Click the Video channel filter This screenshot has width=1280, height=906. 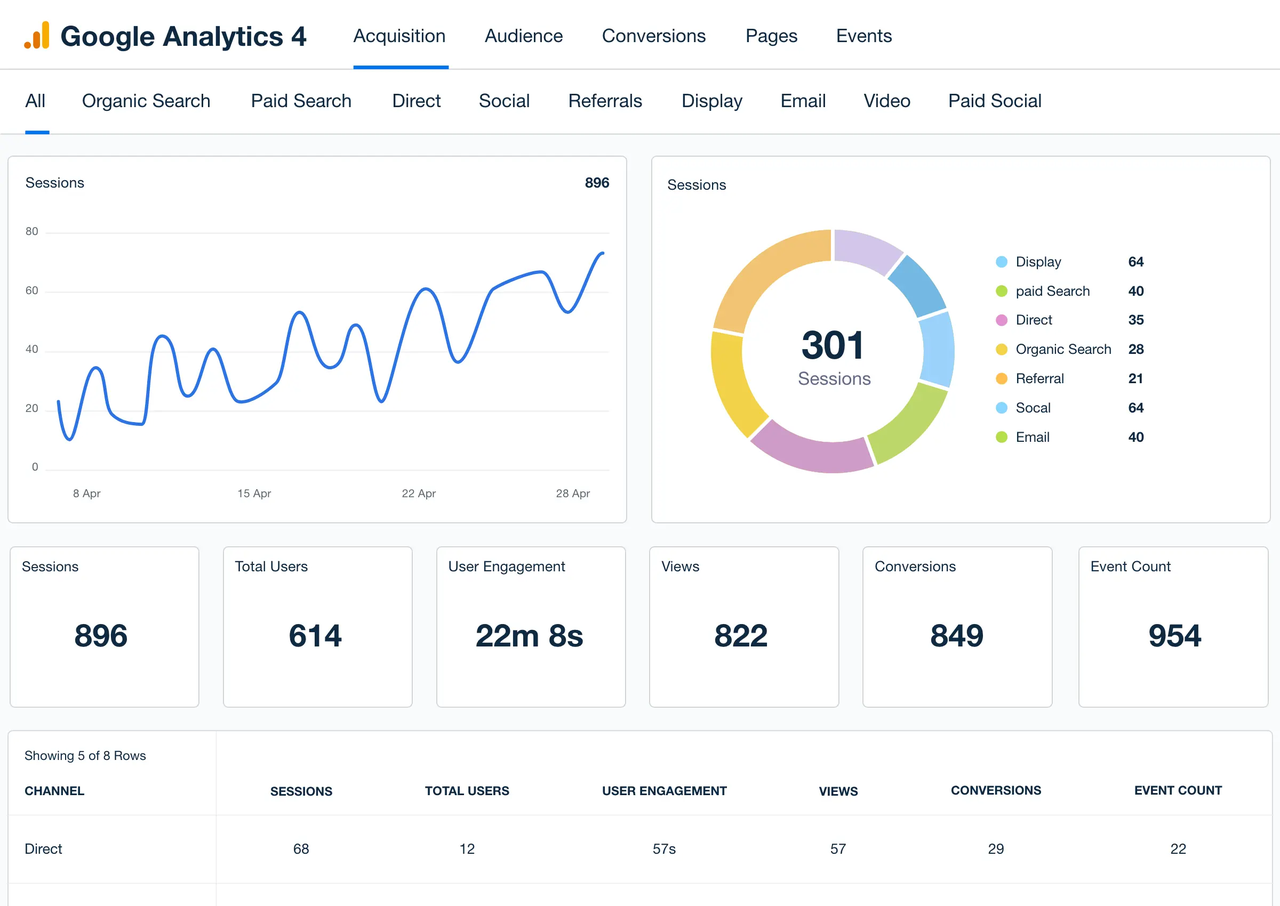point(886,101)
